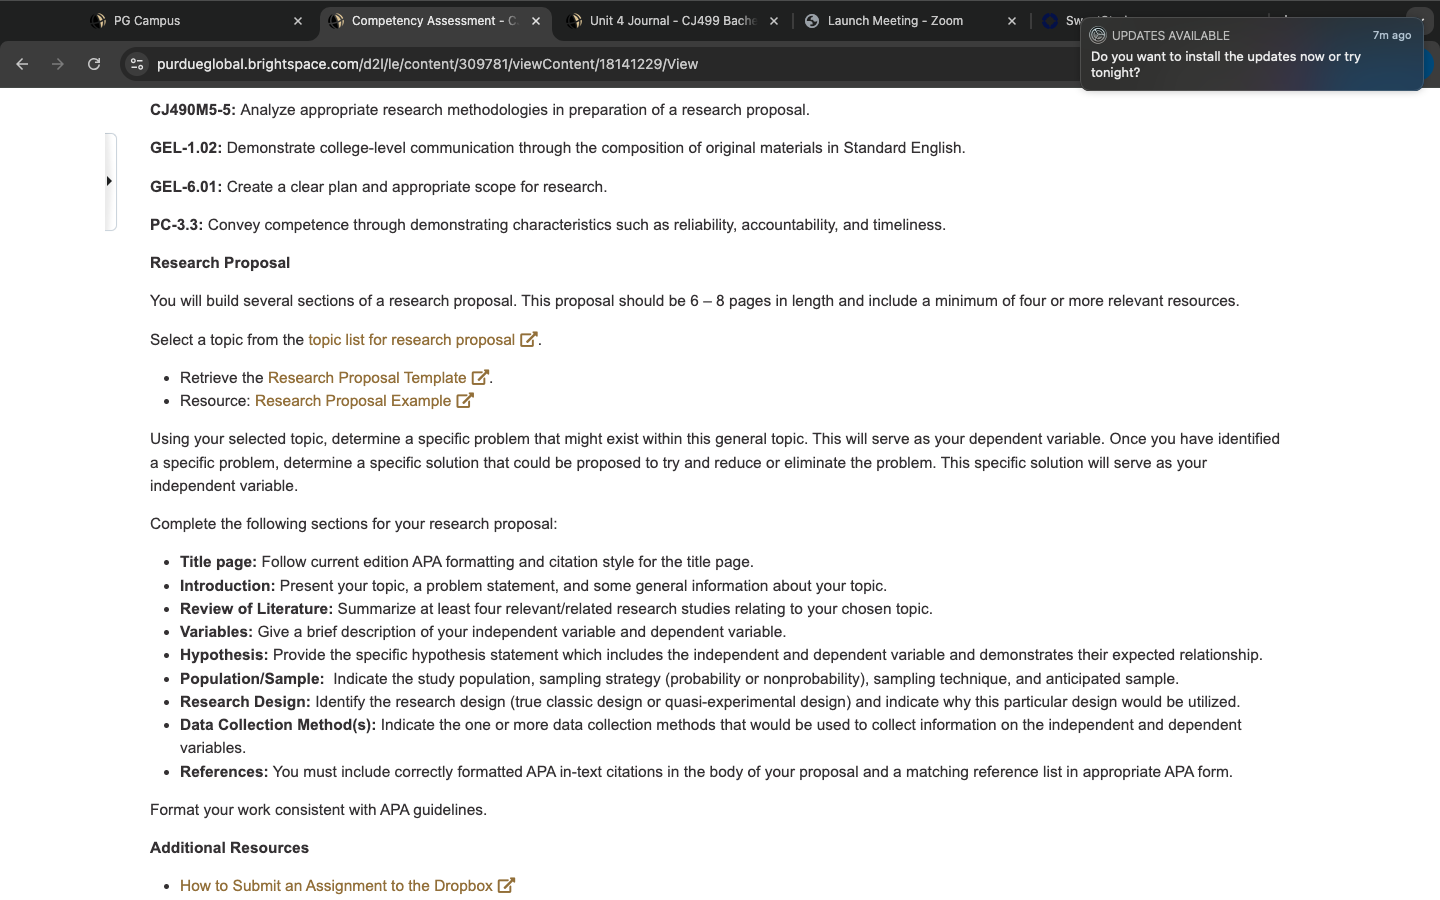Click external-link icon beside Dropbox submission link

506,886
